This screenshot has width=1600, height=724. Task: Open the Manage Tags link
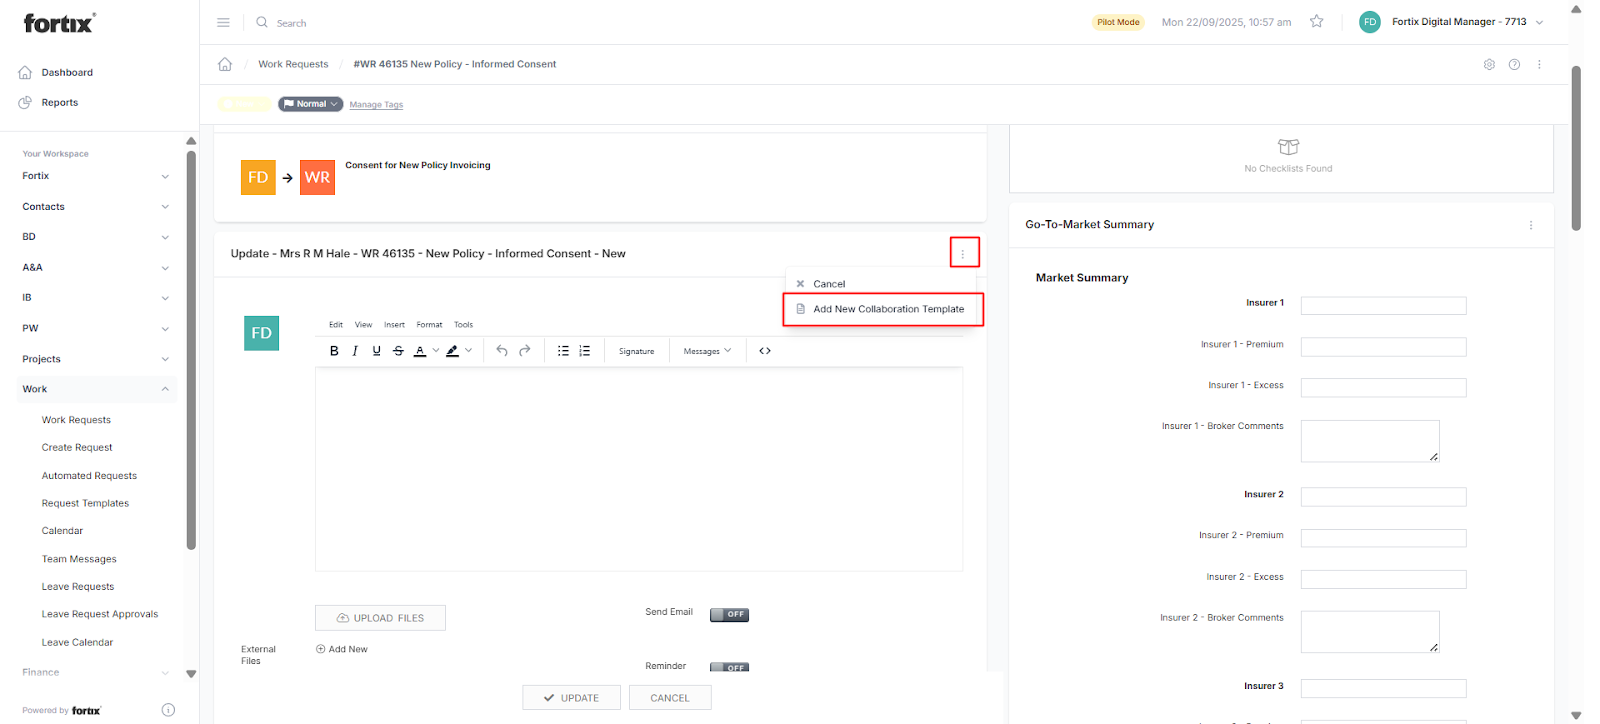376,105
